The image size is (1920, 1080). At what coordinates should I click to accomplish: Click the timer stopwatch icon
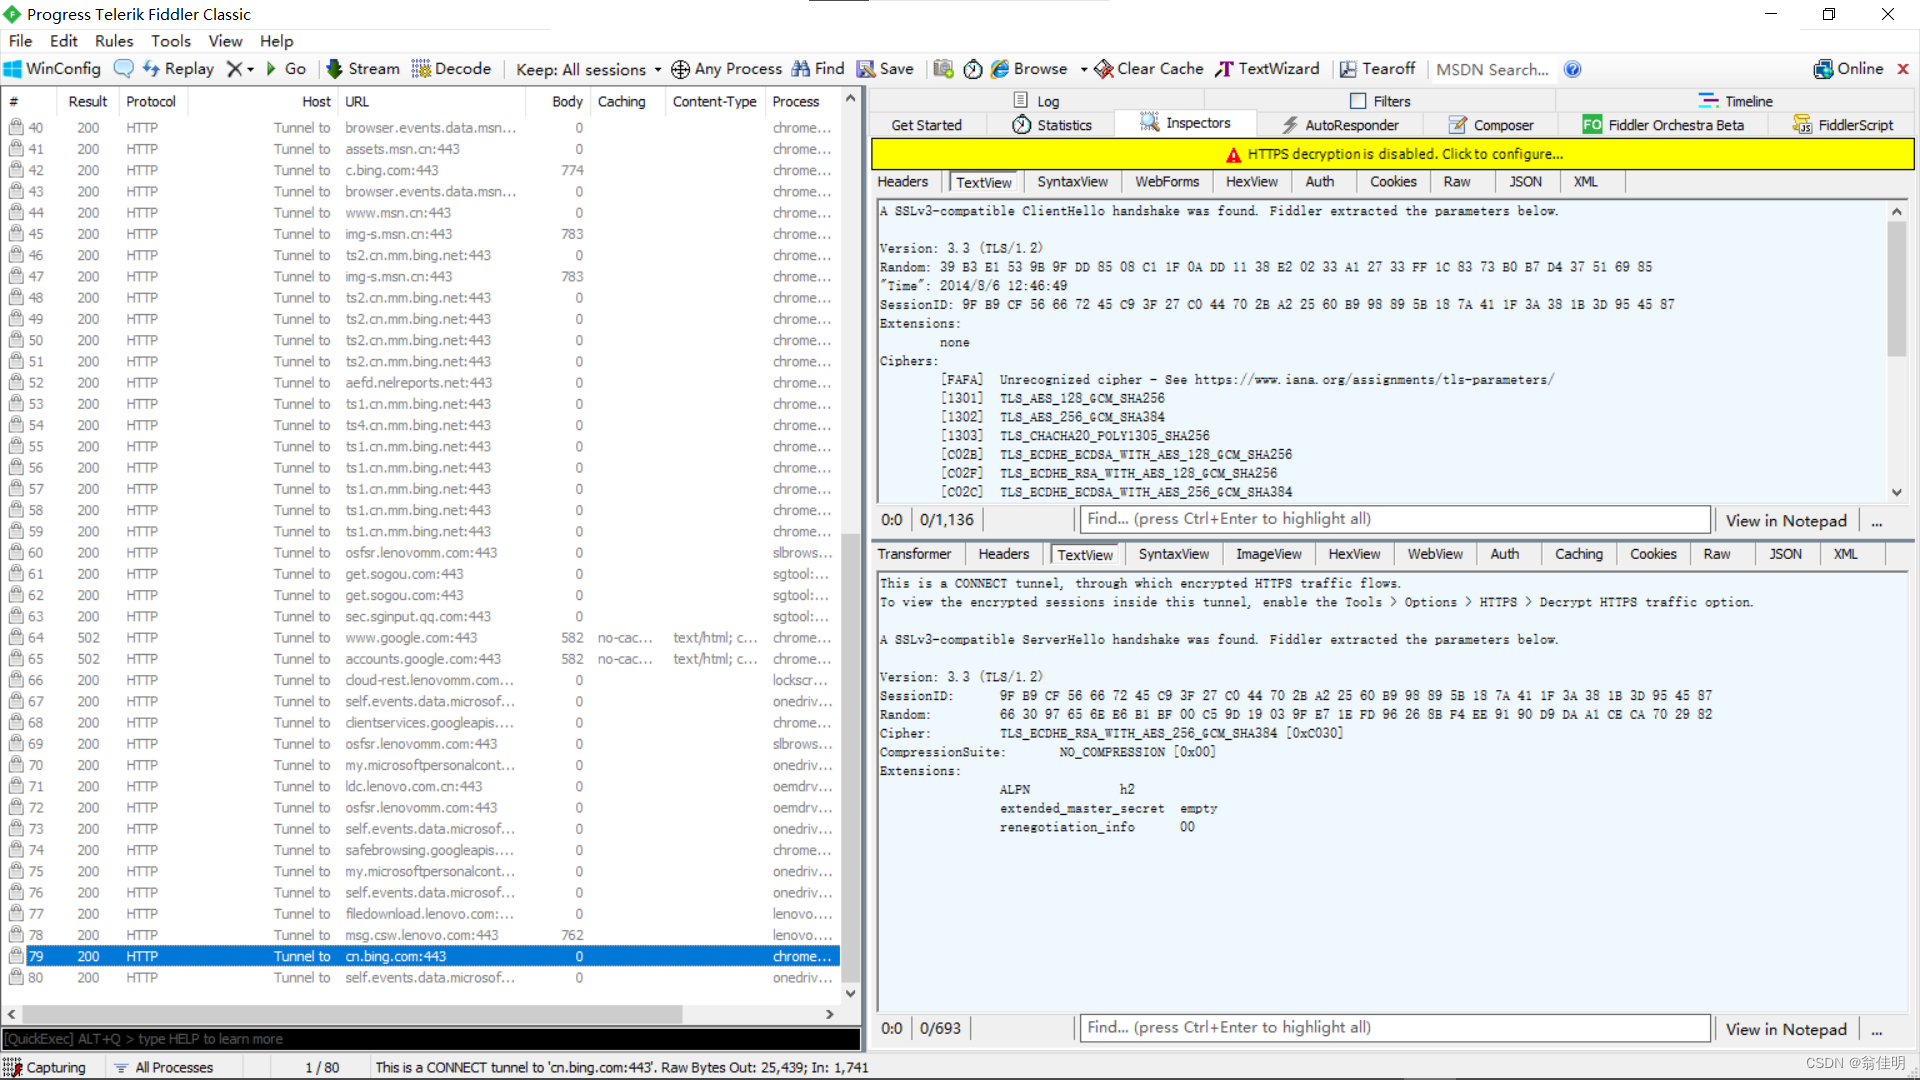click(973, 69)
